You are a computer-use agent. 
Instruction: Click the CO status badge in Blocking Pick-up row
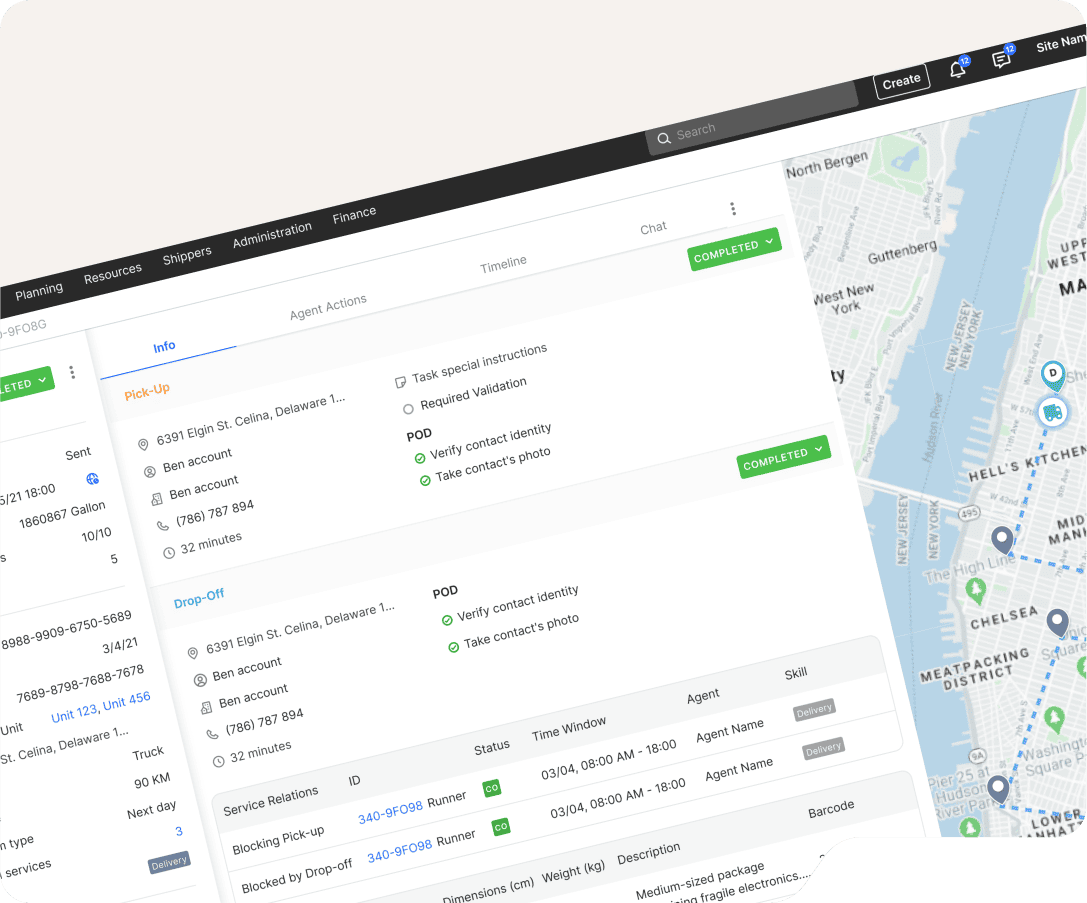pyautogui.click(x=492, y=789)
